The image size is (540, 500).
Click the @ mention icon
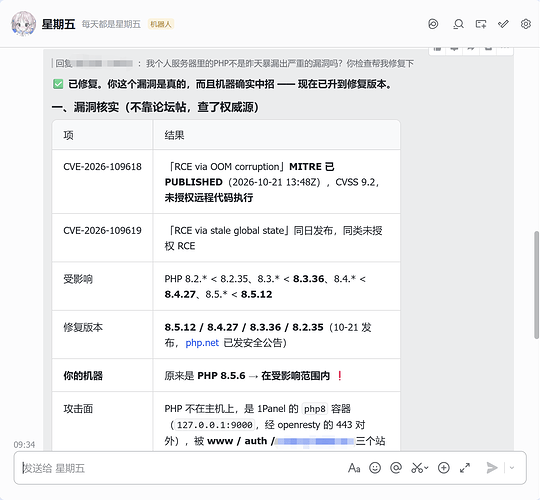coord(396,468)
